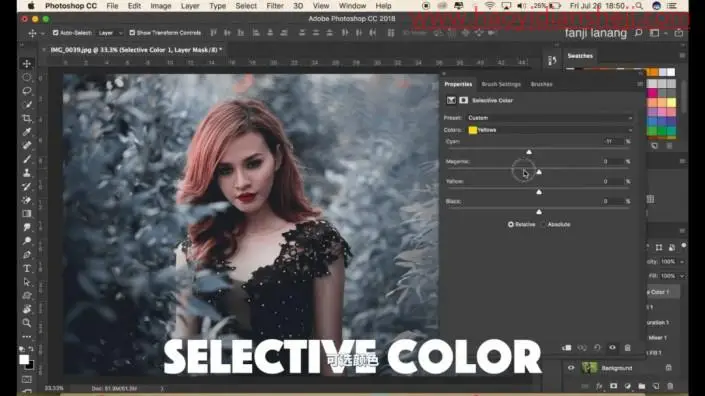This screenshot has width=705, height=396.
Task: Click the Yellow percentage value field
Action: [x=613, y=182]
